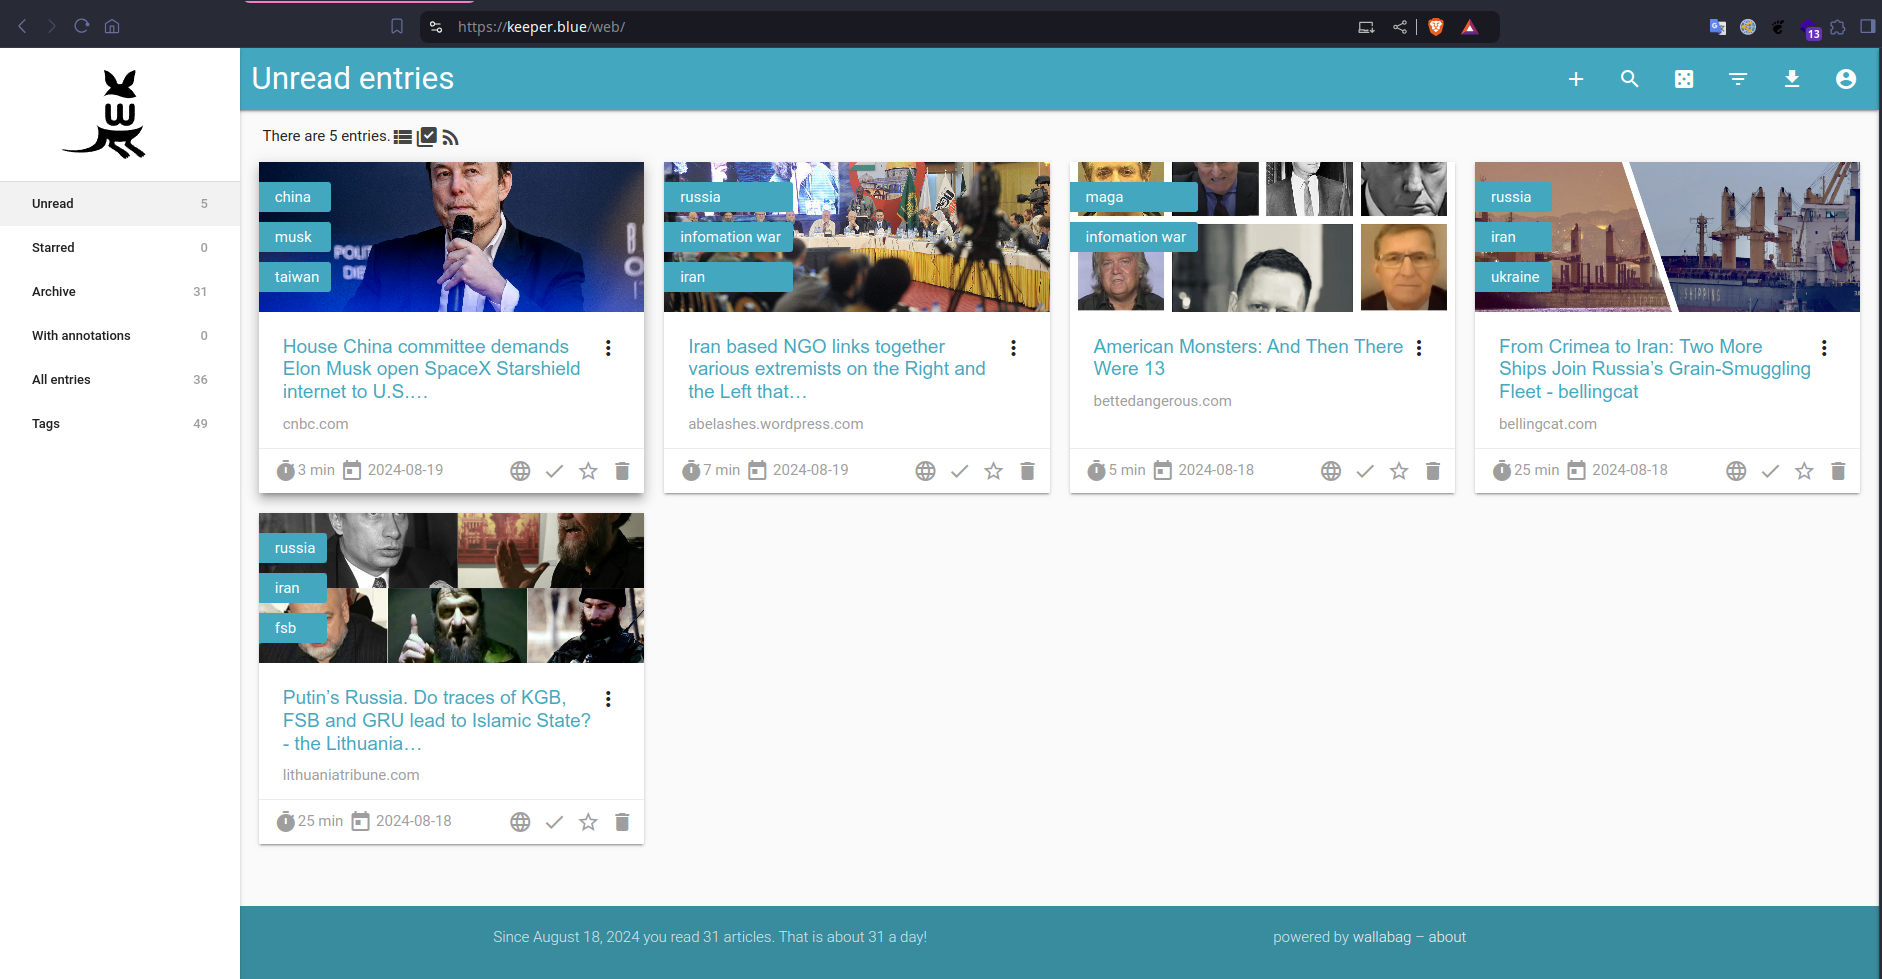This screenshot has width=1882, height=979.
Task: Open the user account icon
Action: tap(1846, 79)
